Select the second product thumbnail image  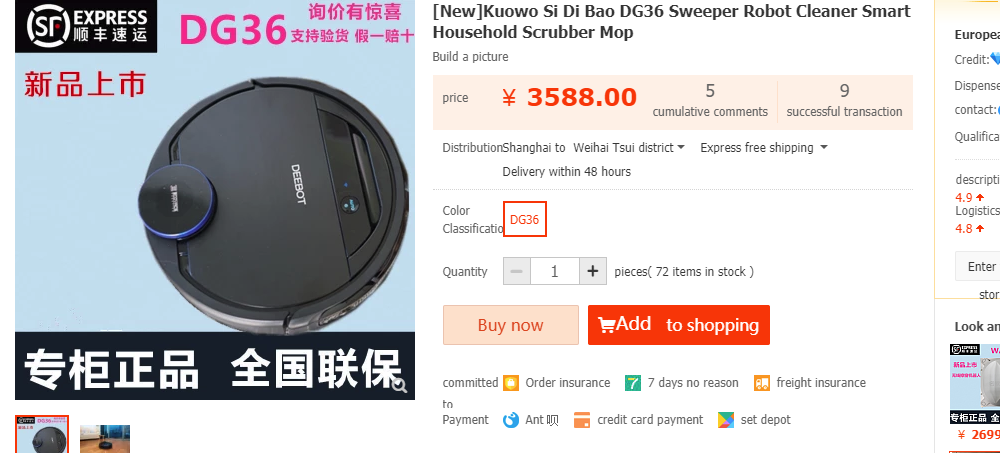point(105,439)
